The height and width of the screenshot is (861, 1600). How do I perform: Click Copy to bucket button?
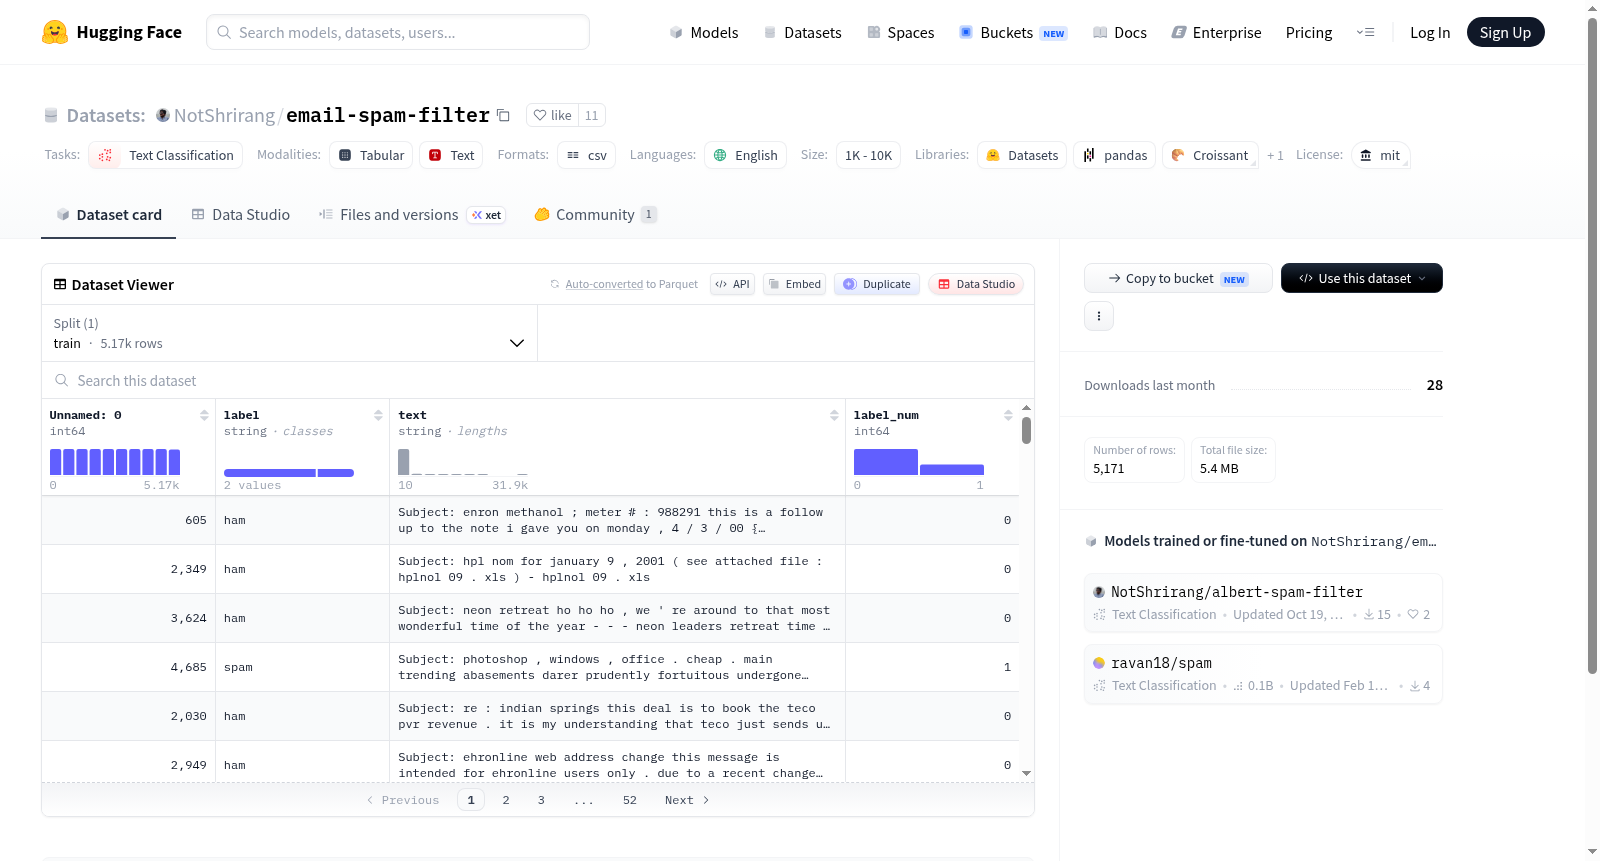1178,278
